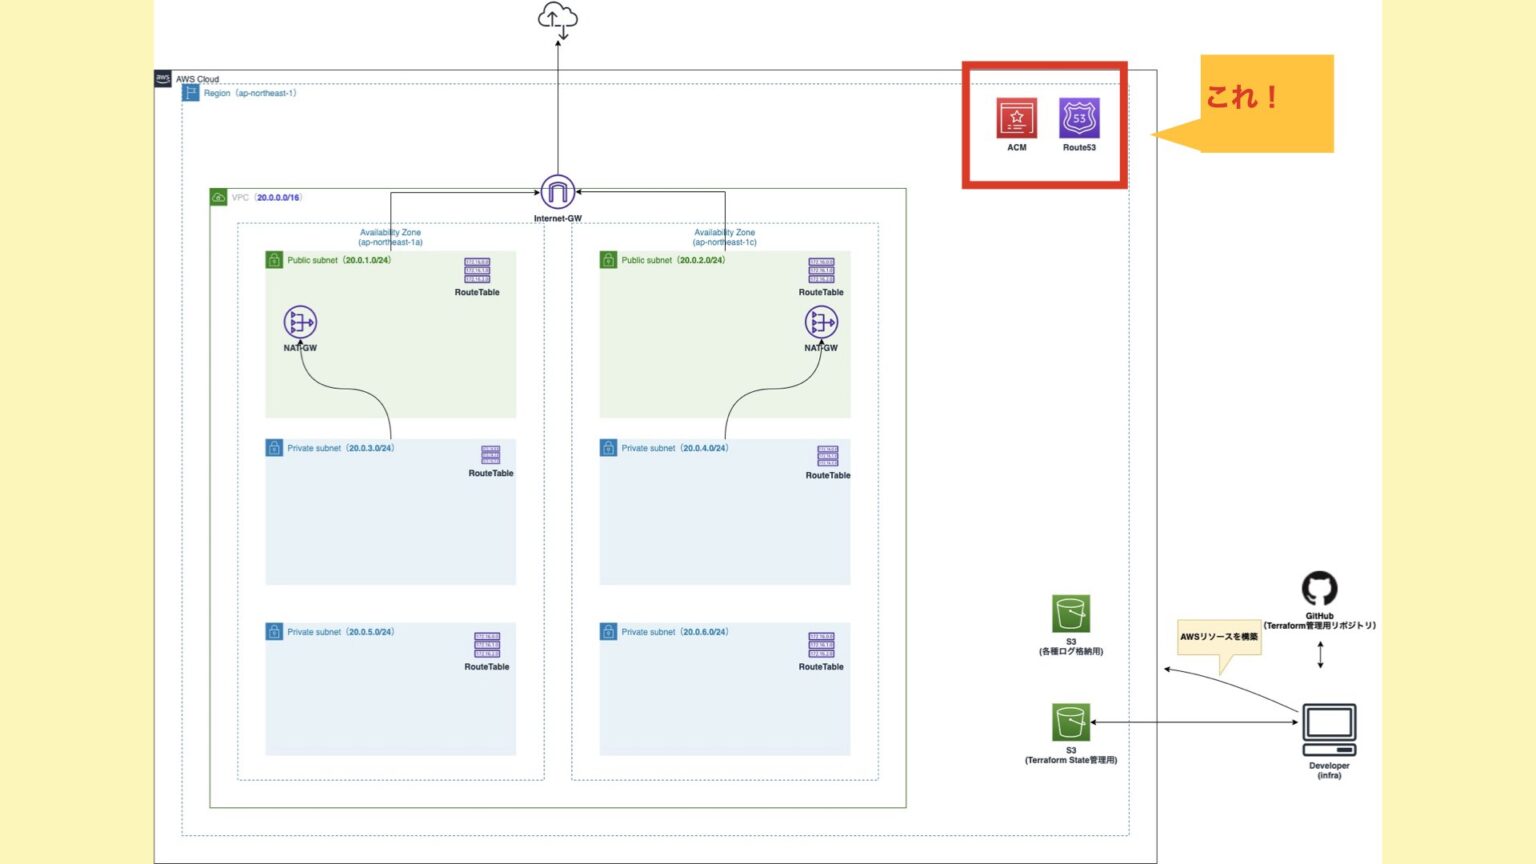
Task: Select the Private subnet 20.0.3.0/24 lock icon
Action: click(x=272, y=448)
